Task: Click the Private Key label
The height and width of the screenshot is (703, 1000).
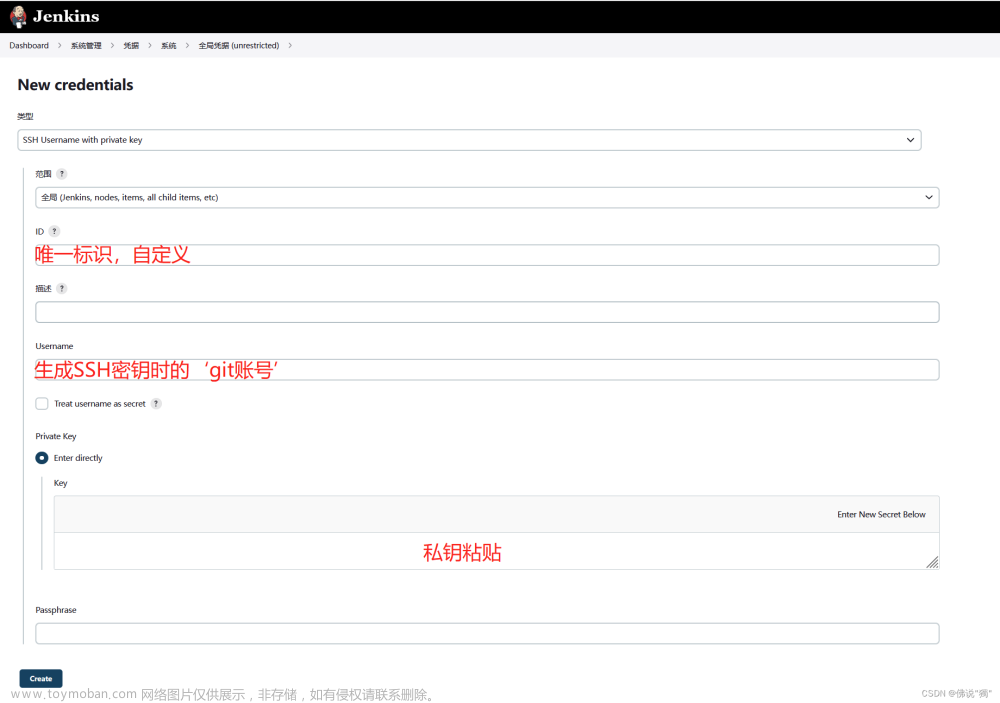Action: point(55,436)
